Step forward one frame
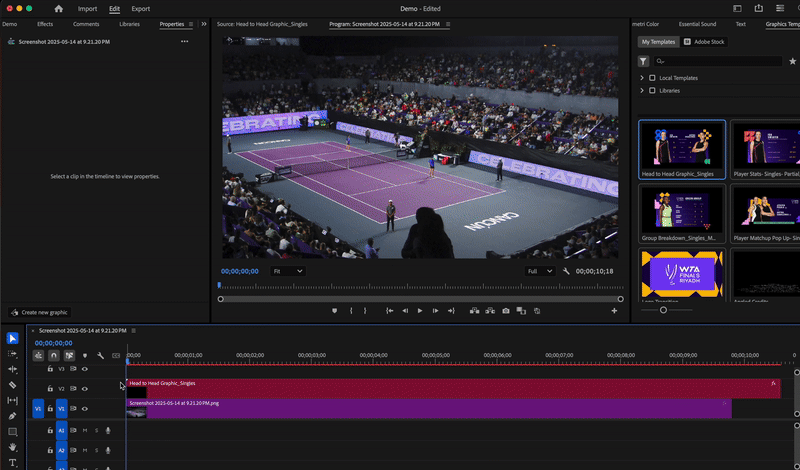The height and width of the screenshot is (470, 800). [x=435, y=311]
